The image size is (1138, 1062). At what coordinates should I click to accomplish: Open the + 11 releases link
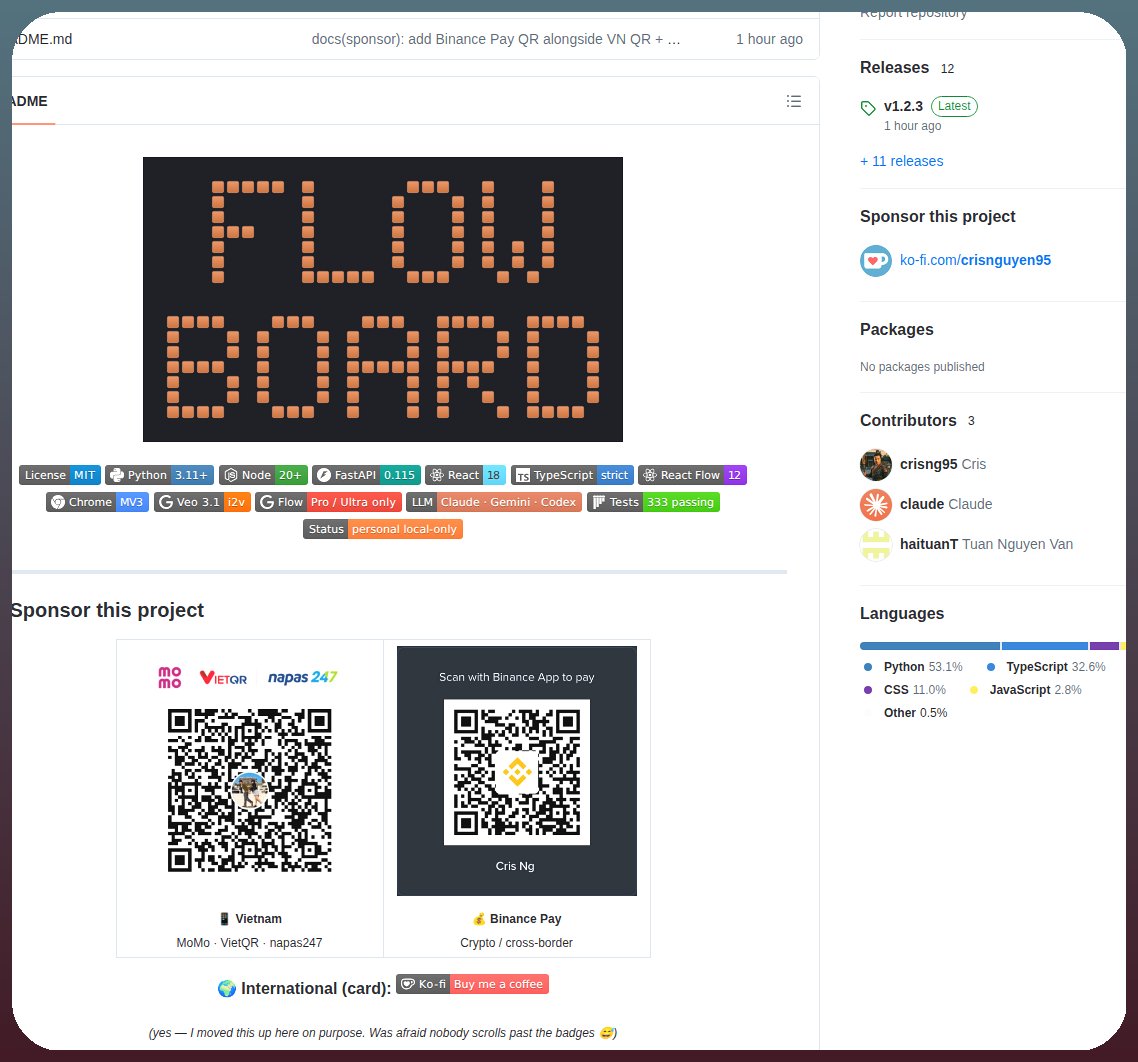[x=901, y=161]
